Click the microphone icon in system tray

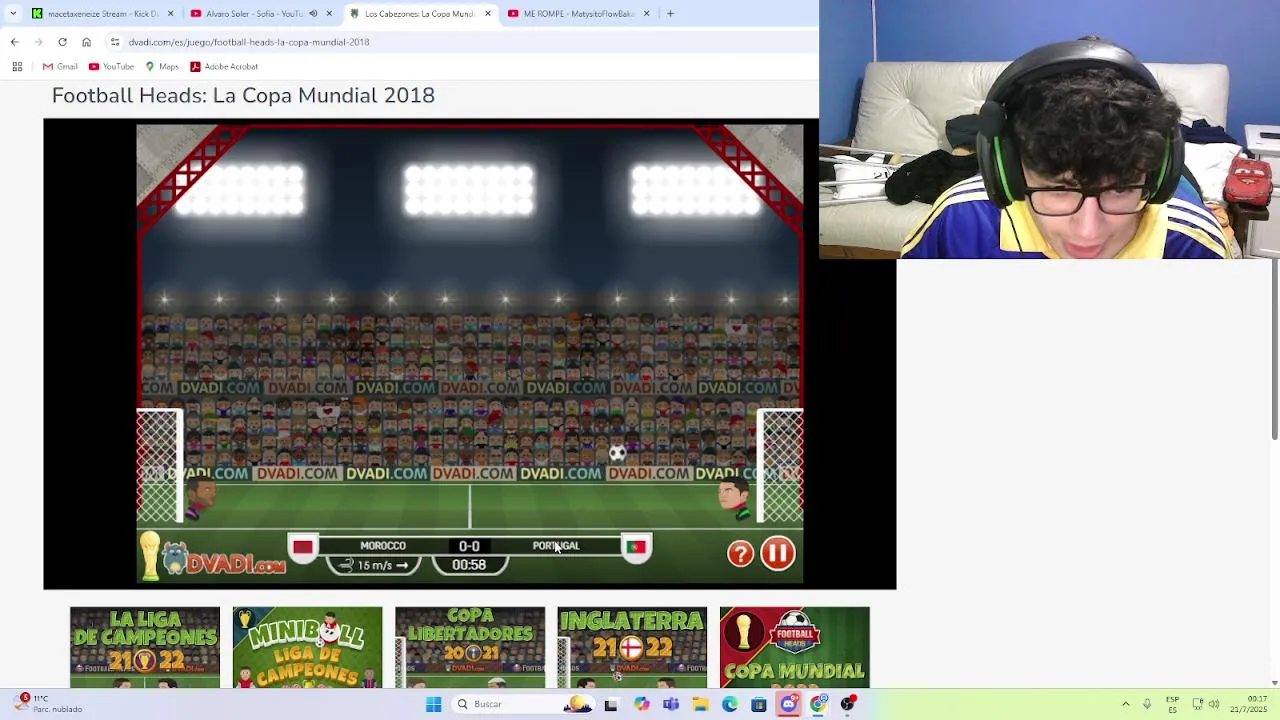1147,704
